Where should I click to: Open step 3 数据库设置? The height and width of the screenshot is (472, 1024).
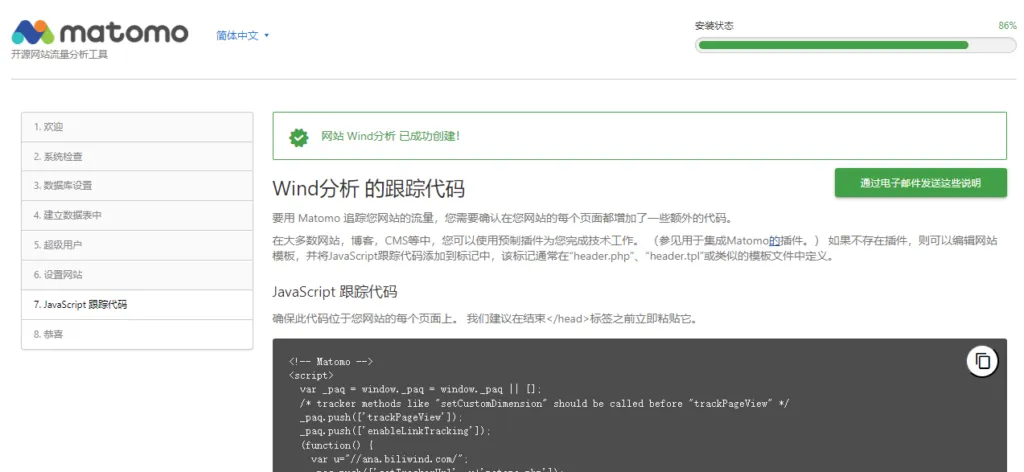137,186
